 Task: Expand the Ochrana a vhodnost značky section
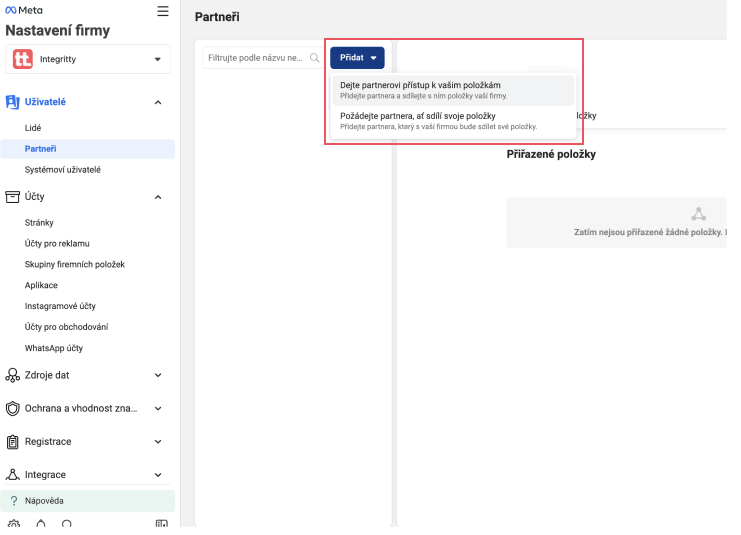(158, 409)
